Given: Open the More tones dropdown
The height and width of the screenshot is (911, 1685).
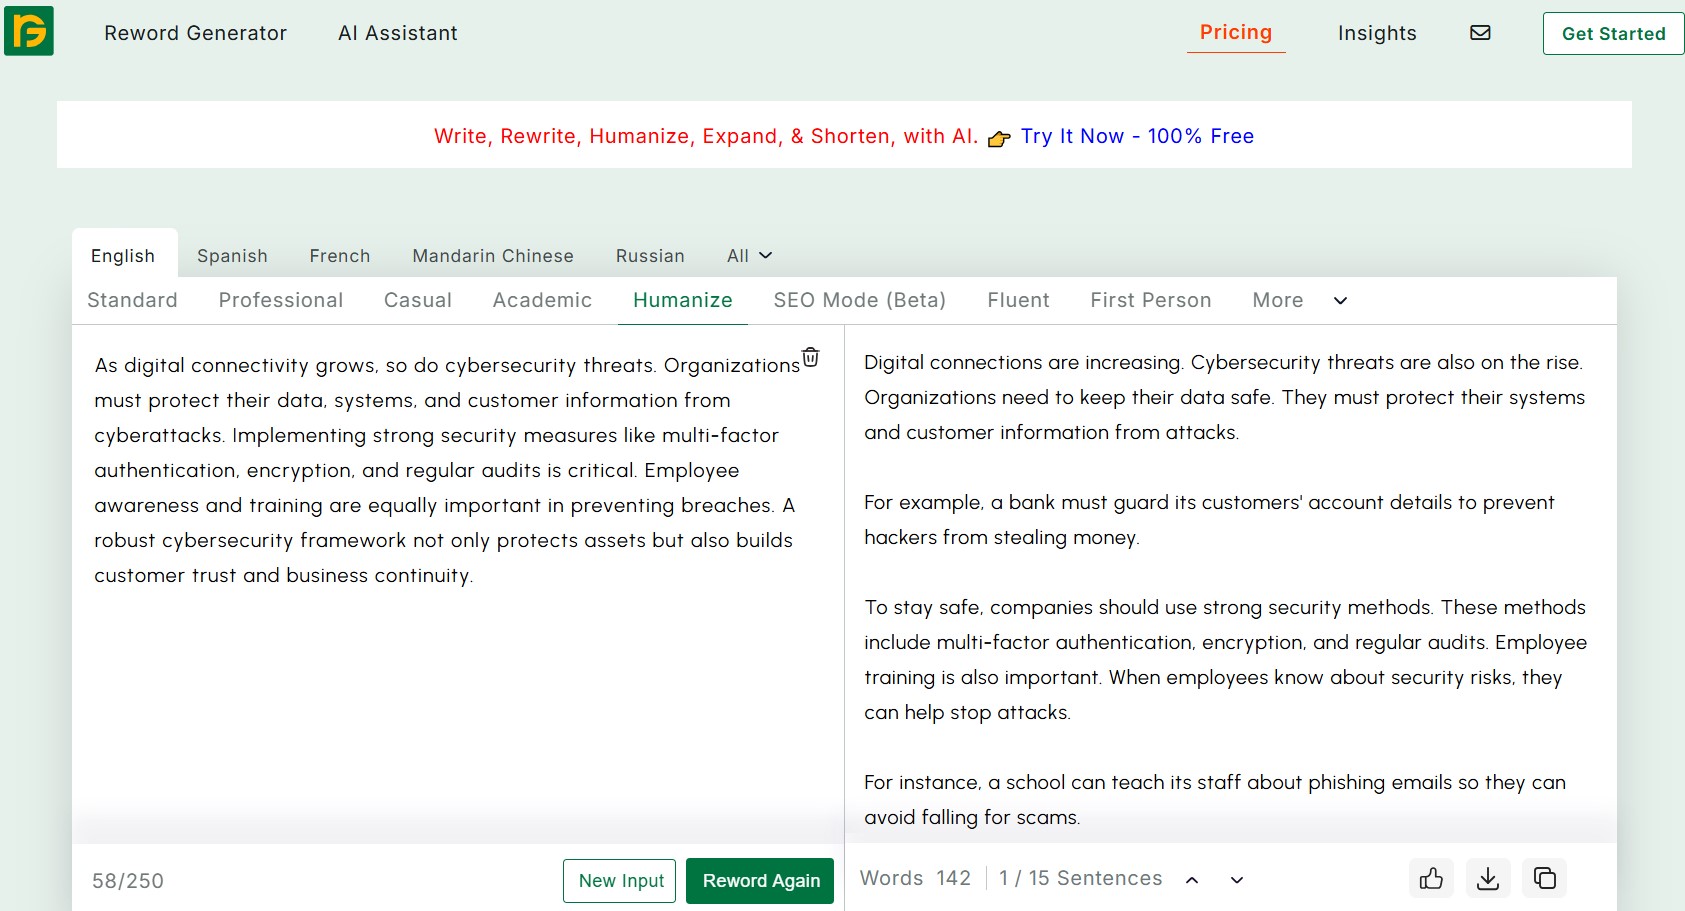Looking at the screenshot, I should [x=1297, y=300].
